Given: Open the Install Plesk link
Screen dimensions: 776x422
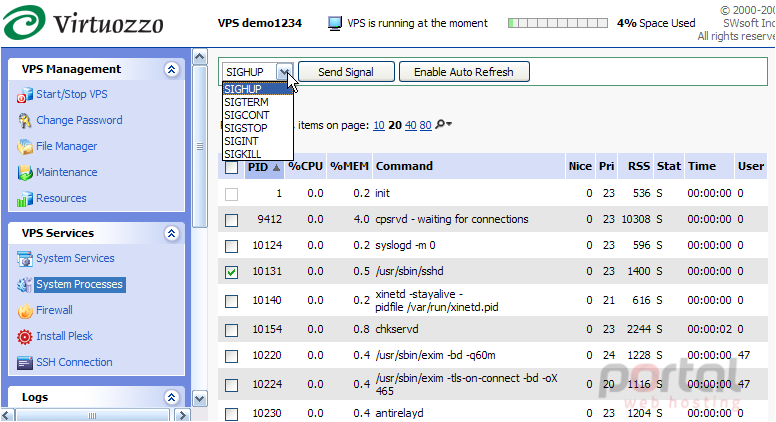Looking at the screenshot, I should 64,336.
